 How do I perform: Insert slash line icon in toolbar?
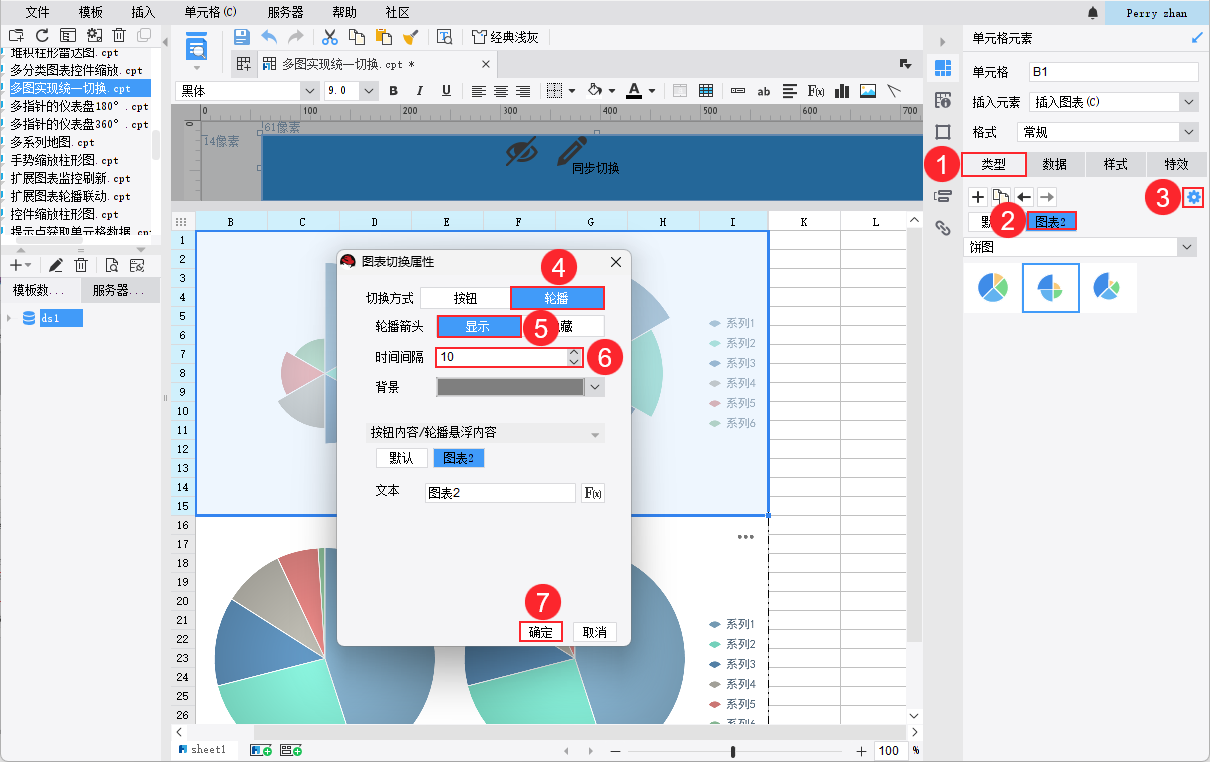[x=894, y=91]
